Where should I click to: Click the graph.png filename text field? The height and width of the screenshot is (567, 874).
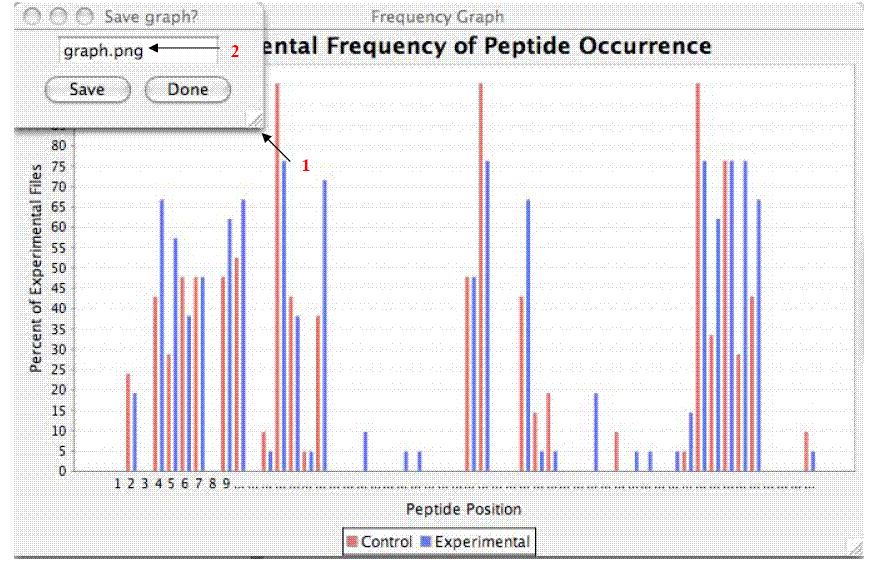point(137,50)
